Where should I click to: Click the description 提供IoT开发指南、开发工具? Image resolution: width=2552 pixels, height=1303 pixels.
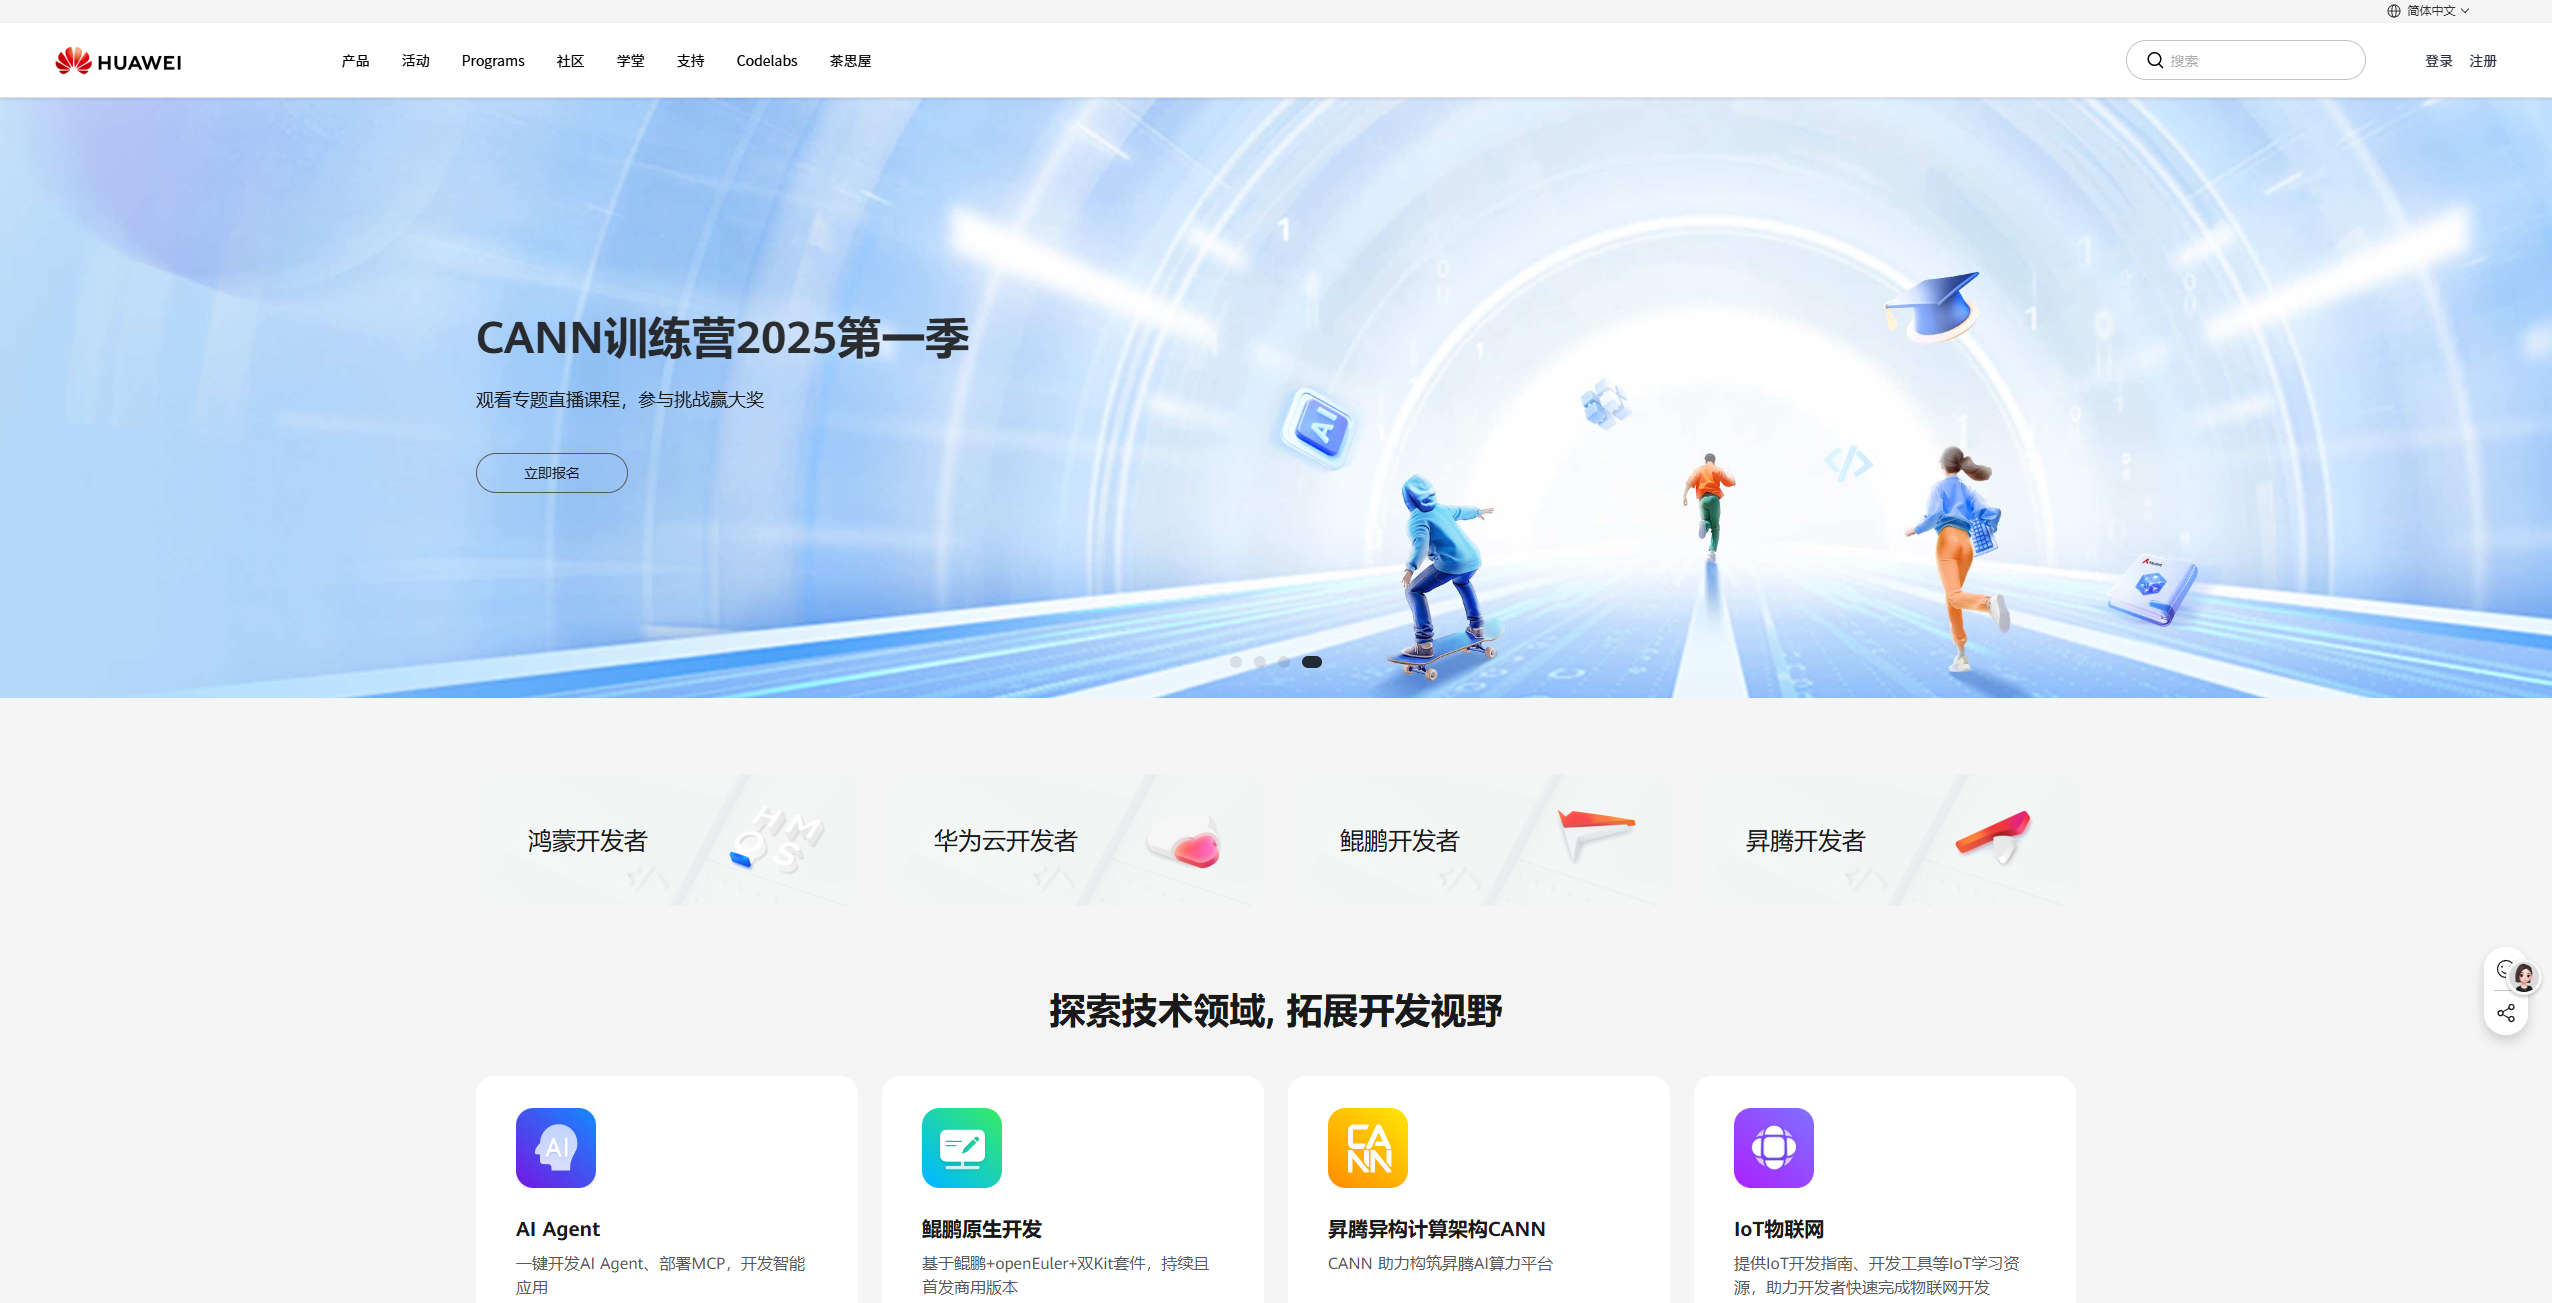point(1877,1276)
